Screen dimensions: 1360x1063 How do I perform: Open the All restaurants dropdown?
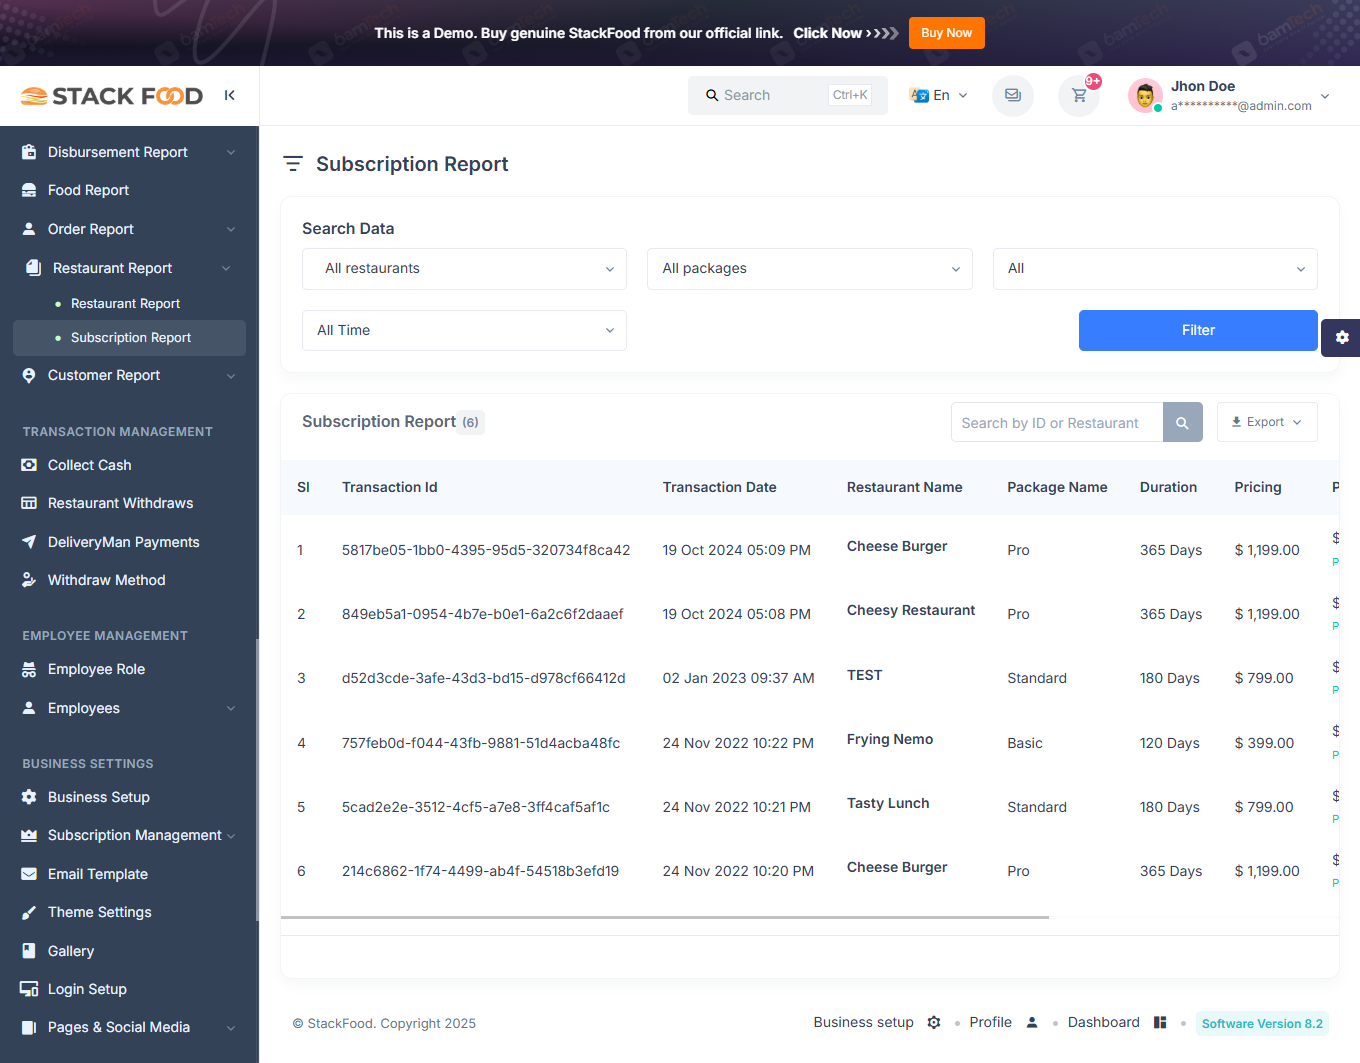pyautogui.click(x=464, y=269)
